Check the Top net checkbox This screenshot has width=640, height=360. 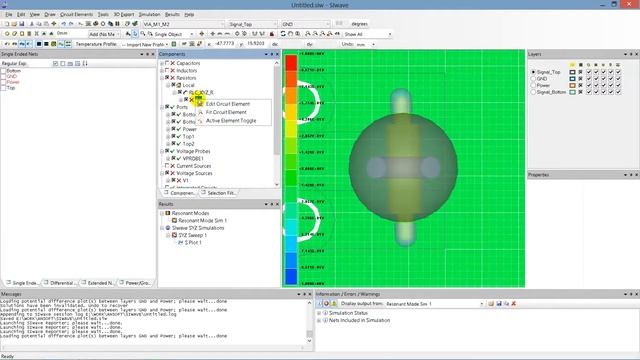[3, 88]
